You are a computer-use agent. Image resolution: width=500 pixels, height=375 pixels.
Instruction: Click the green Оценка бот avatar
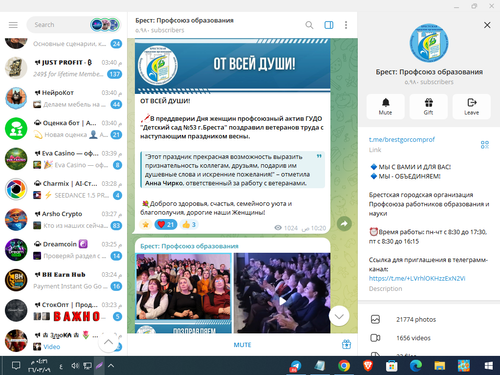click(x=16, y=129)
